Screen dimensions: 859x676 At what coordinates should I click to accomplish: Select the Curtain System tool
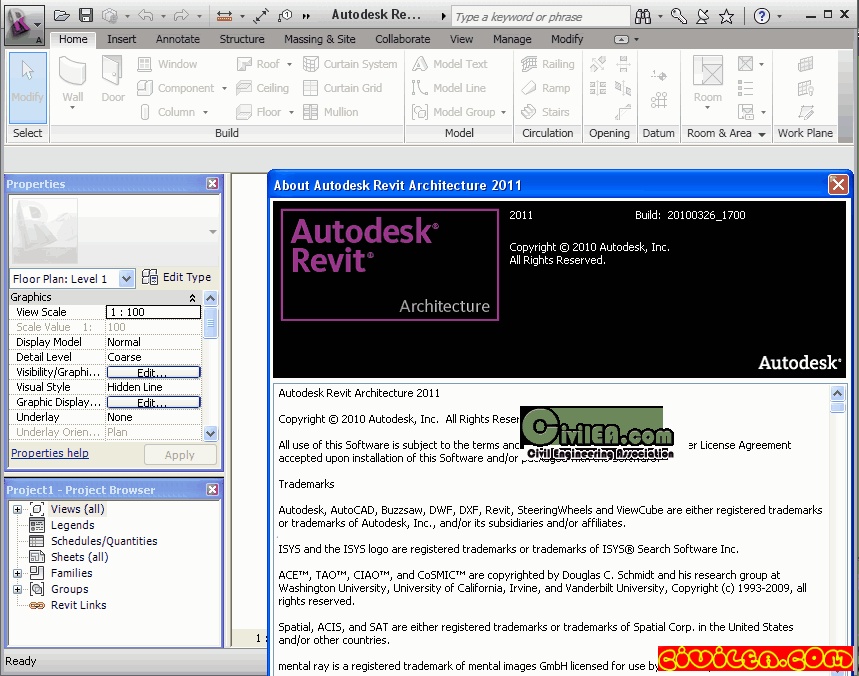[x=350, y=64]
